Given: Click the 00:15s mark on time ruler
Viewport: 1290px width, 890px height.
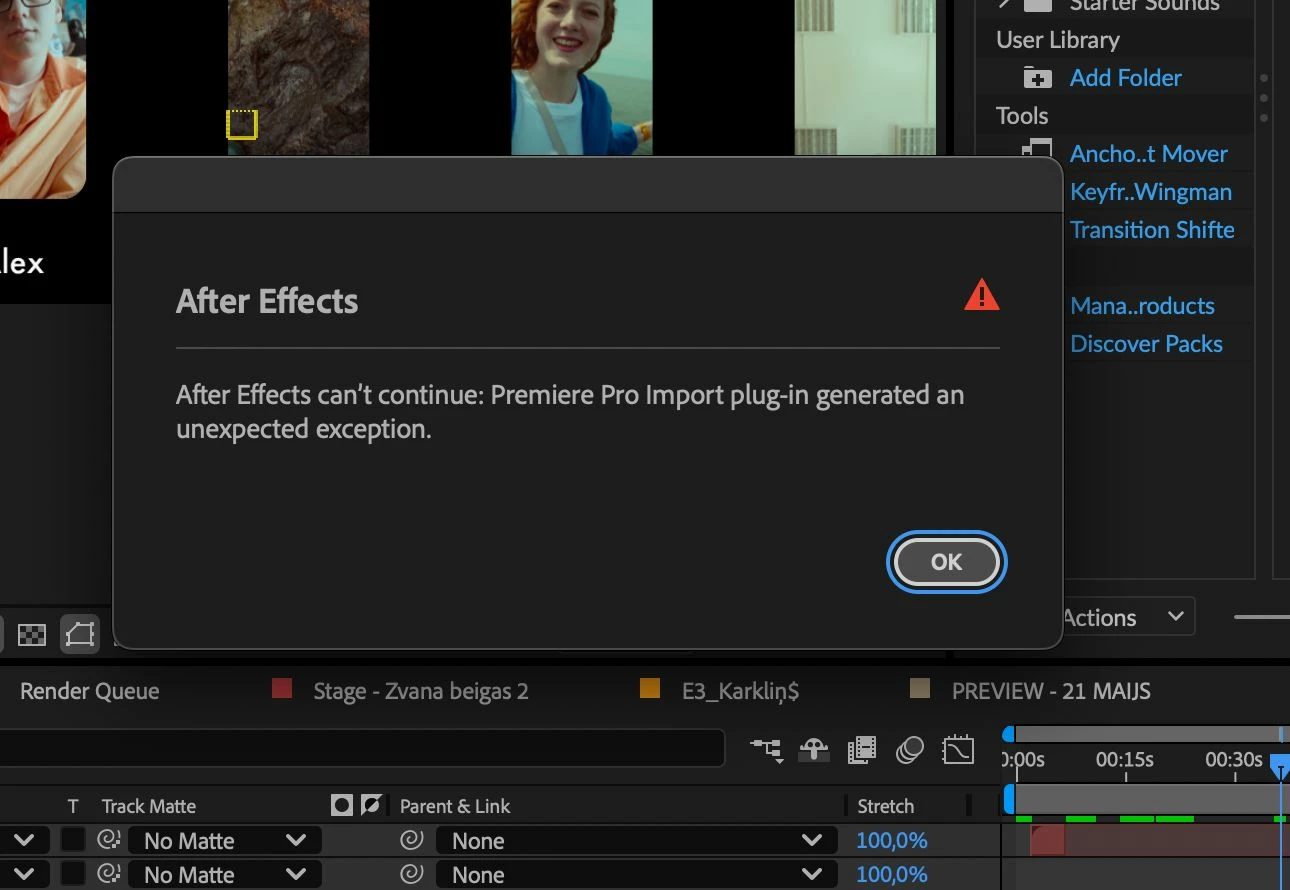Looking at the screenshot, I should 1124,760.
